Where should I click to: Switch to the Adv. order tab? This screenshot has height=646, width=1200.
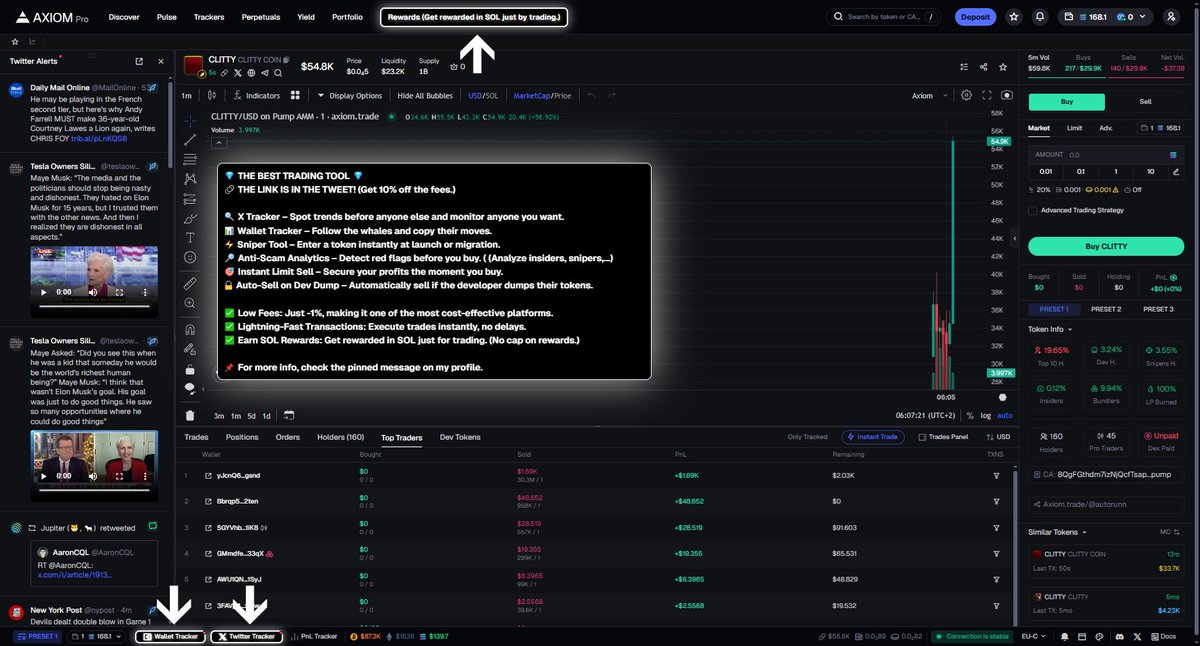click(x=1105, y=128)
